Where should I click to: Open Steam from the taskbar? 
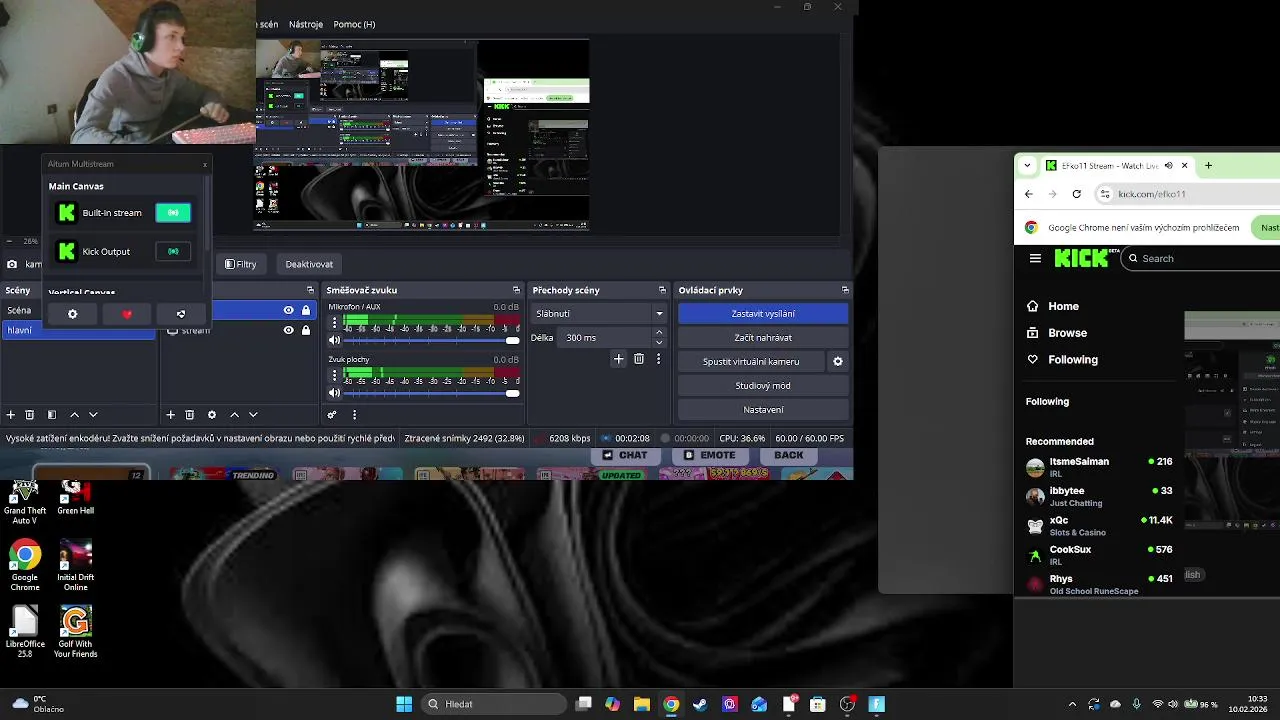pyautogui.click(x=700, y=704)
